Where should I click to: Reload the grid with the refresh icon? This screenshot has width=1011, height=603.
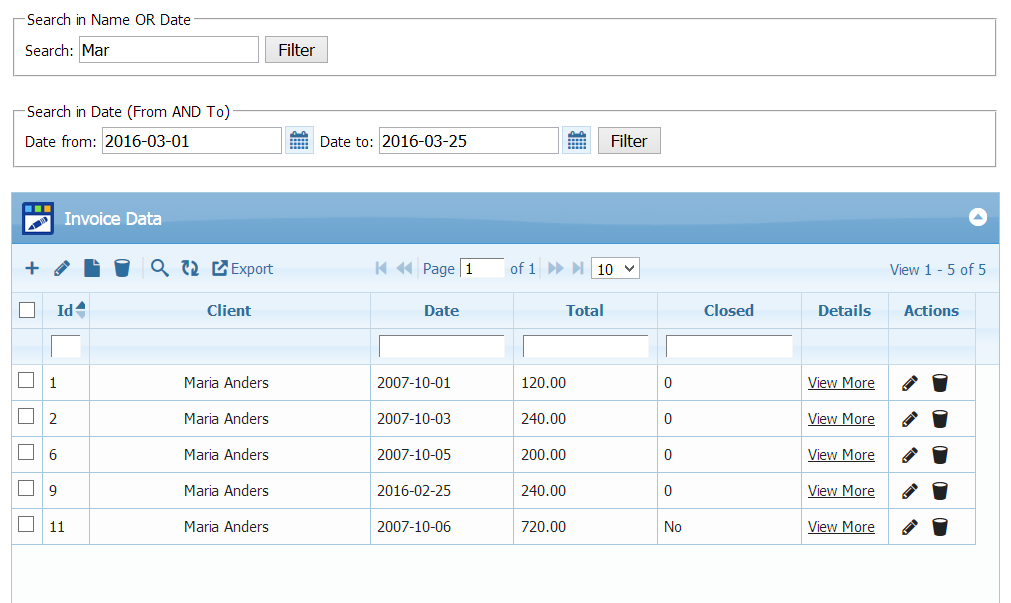click(x=190, y=268)
